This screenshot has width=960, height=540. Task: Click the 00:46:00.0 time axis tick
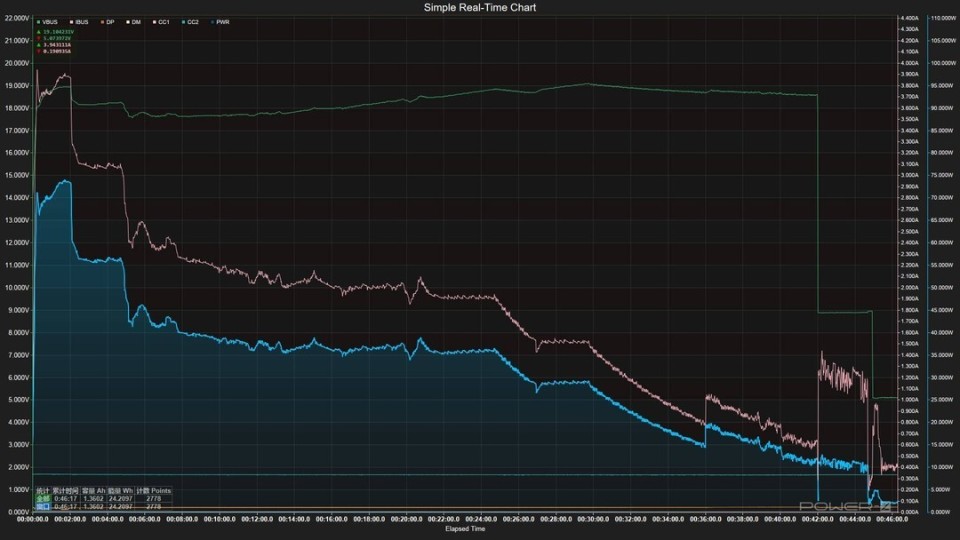click(892, 519)
